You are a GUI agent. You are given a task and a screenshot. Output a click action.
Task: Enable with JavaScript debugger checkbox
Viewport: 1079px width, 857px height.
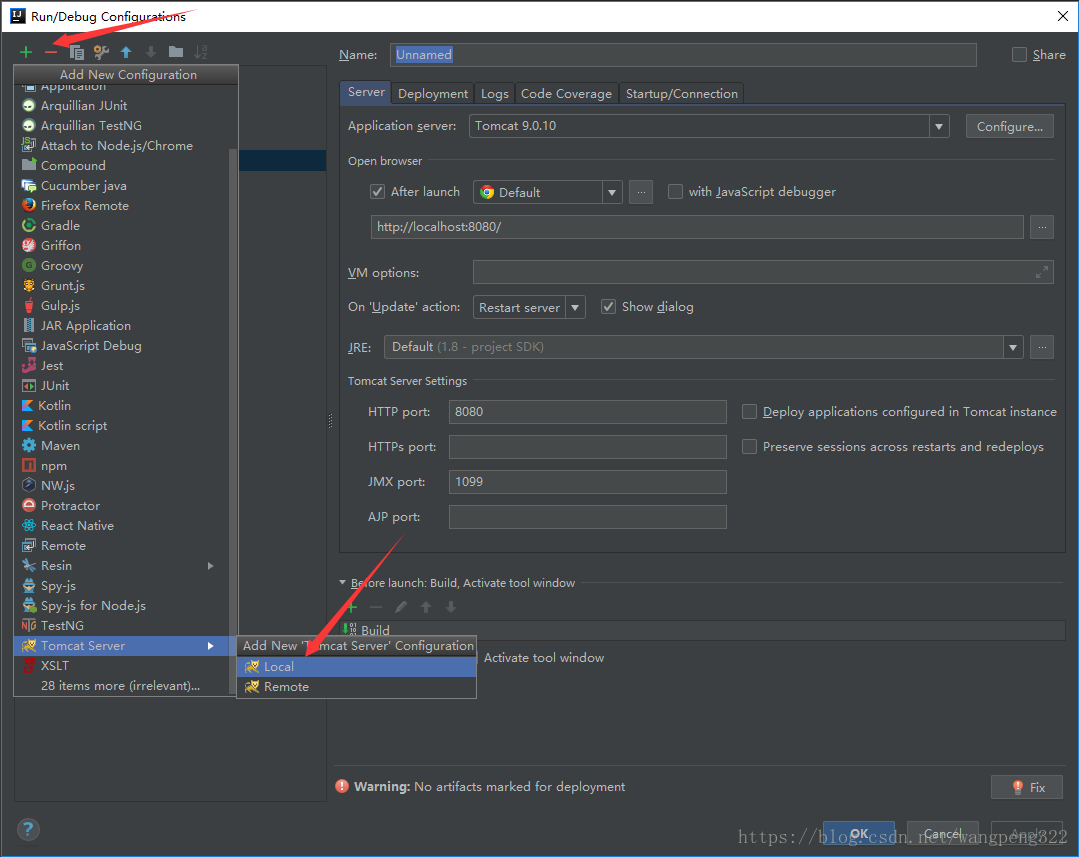click(x=675, y=191)
